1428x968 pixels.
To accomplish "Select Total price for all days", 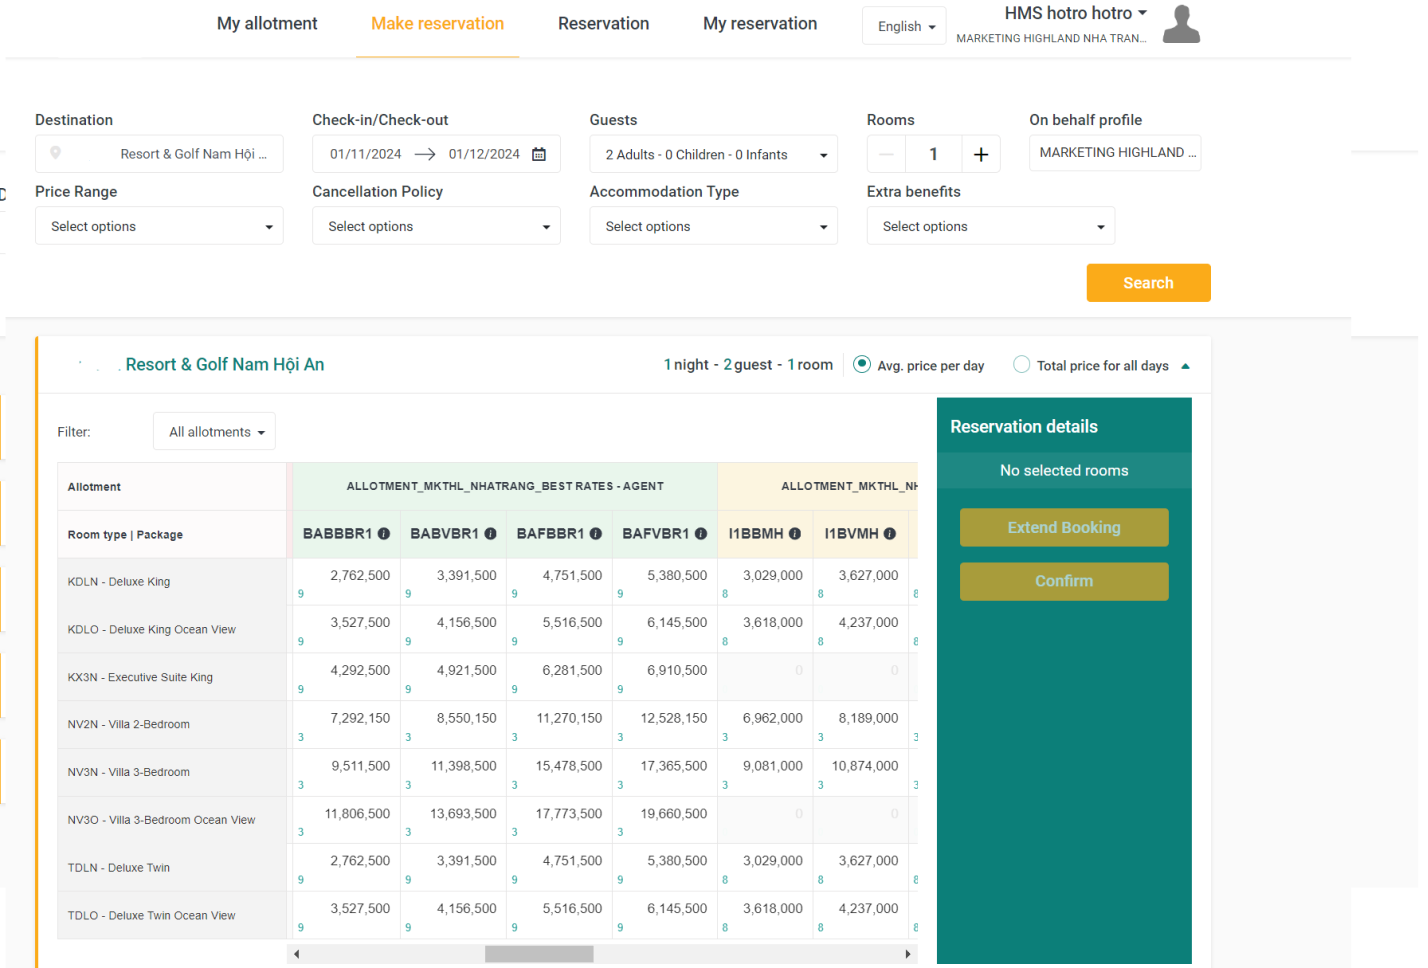I will click(1021, 365).
